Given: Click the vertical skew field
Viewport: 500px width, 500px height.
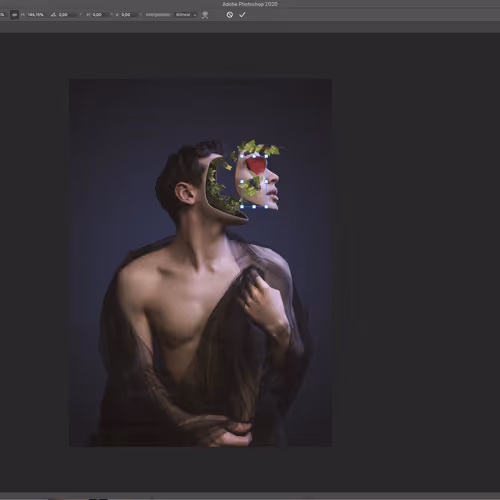Looking at the screenshot, I should click(129, 15).
